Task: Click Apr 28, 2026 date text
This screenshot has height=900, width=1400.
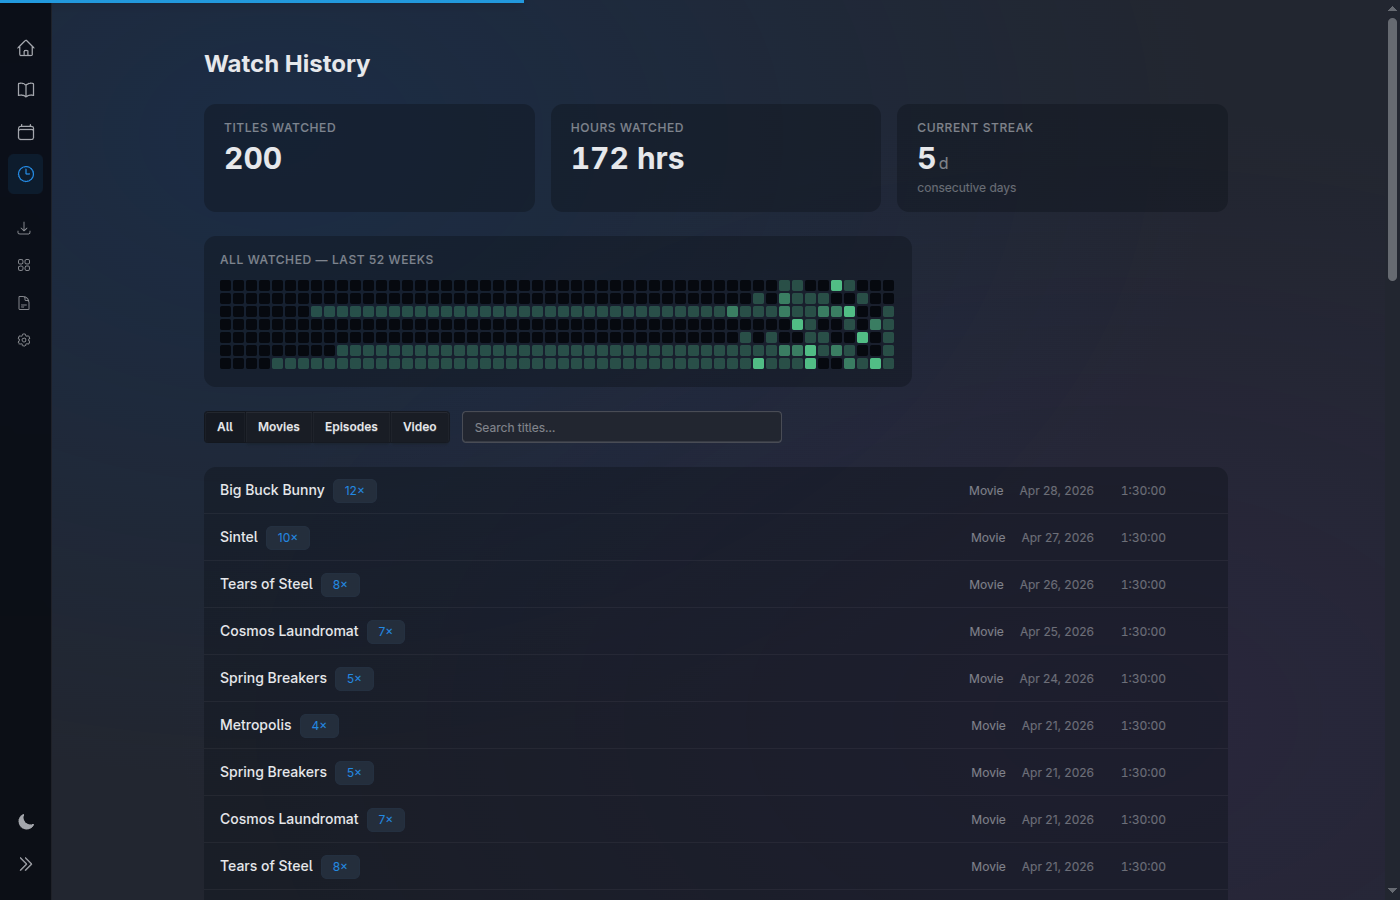Action: (1057, 491)
